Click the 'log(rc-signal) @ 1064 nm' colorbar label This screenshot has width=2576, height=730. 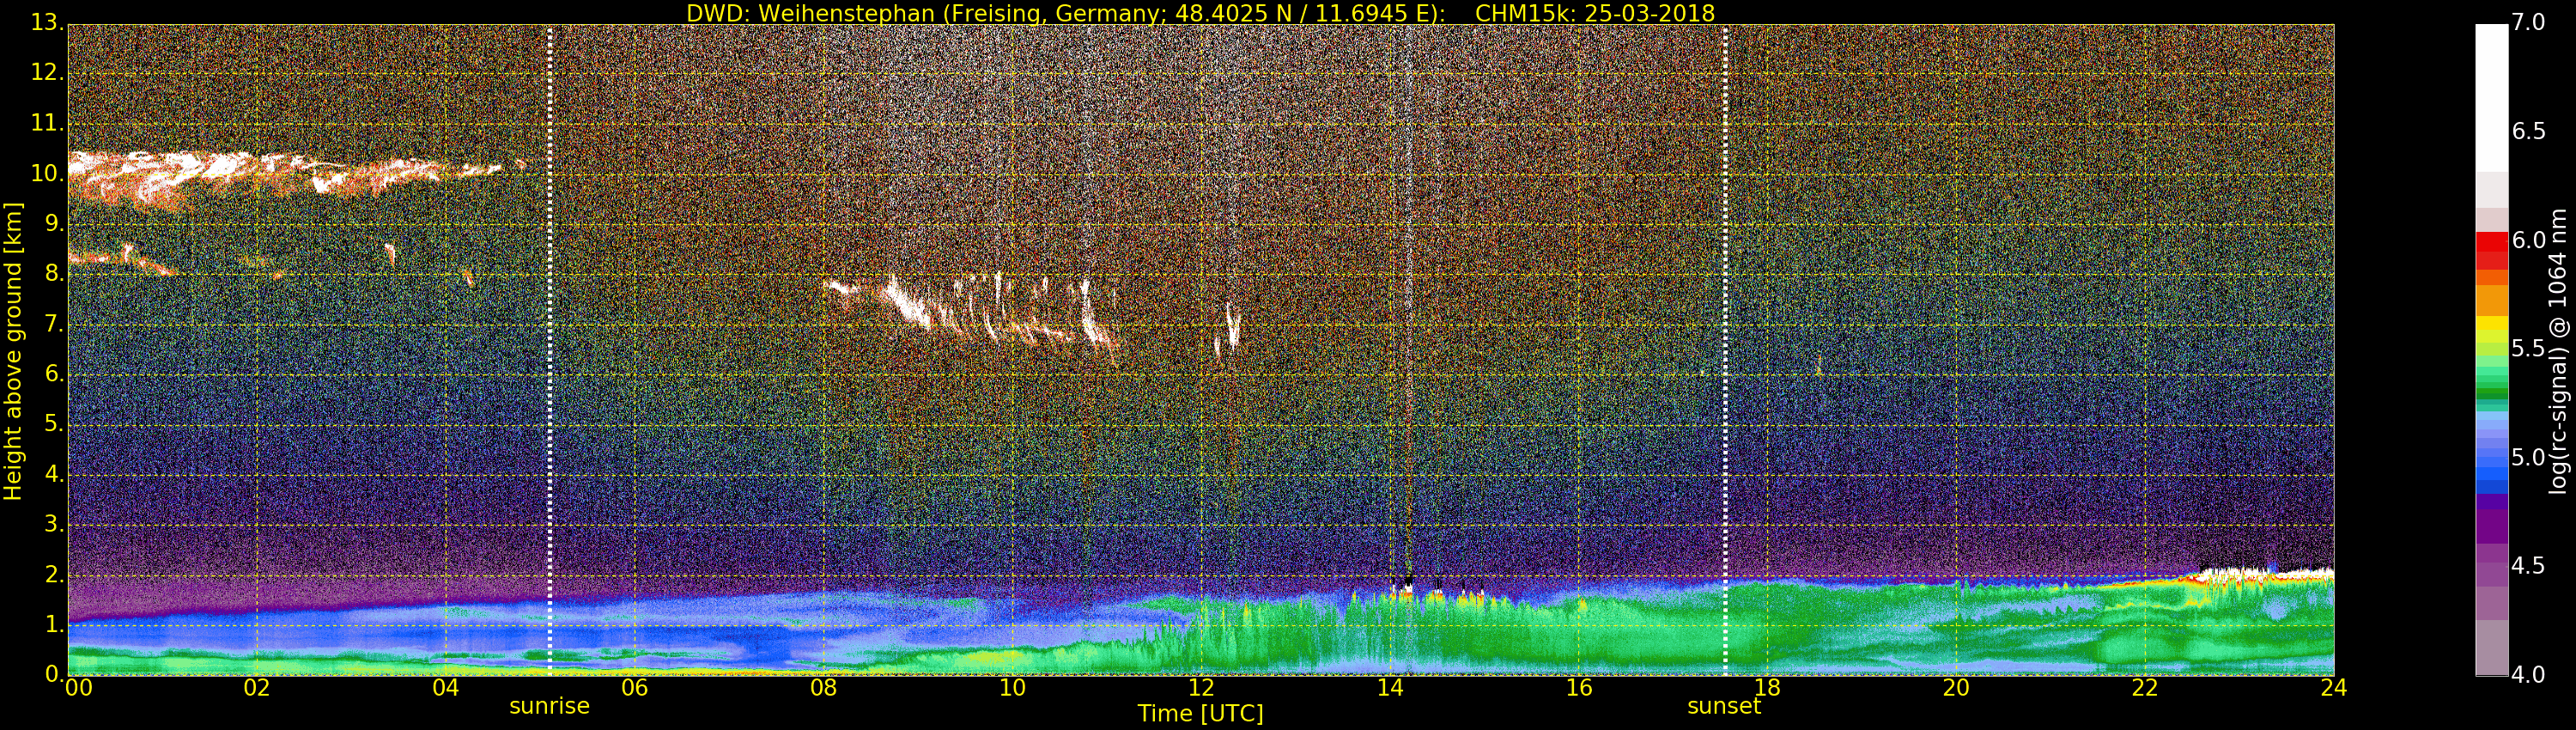(x=2560, y=351)
